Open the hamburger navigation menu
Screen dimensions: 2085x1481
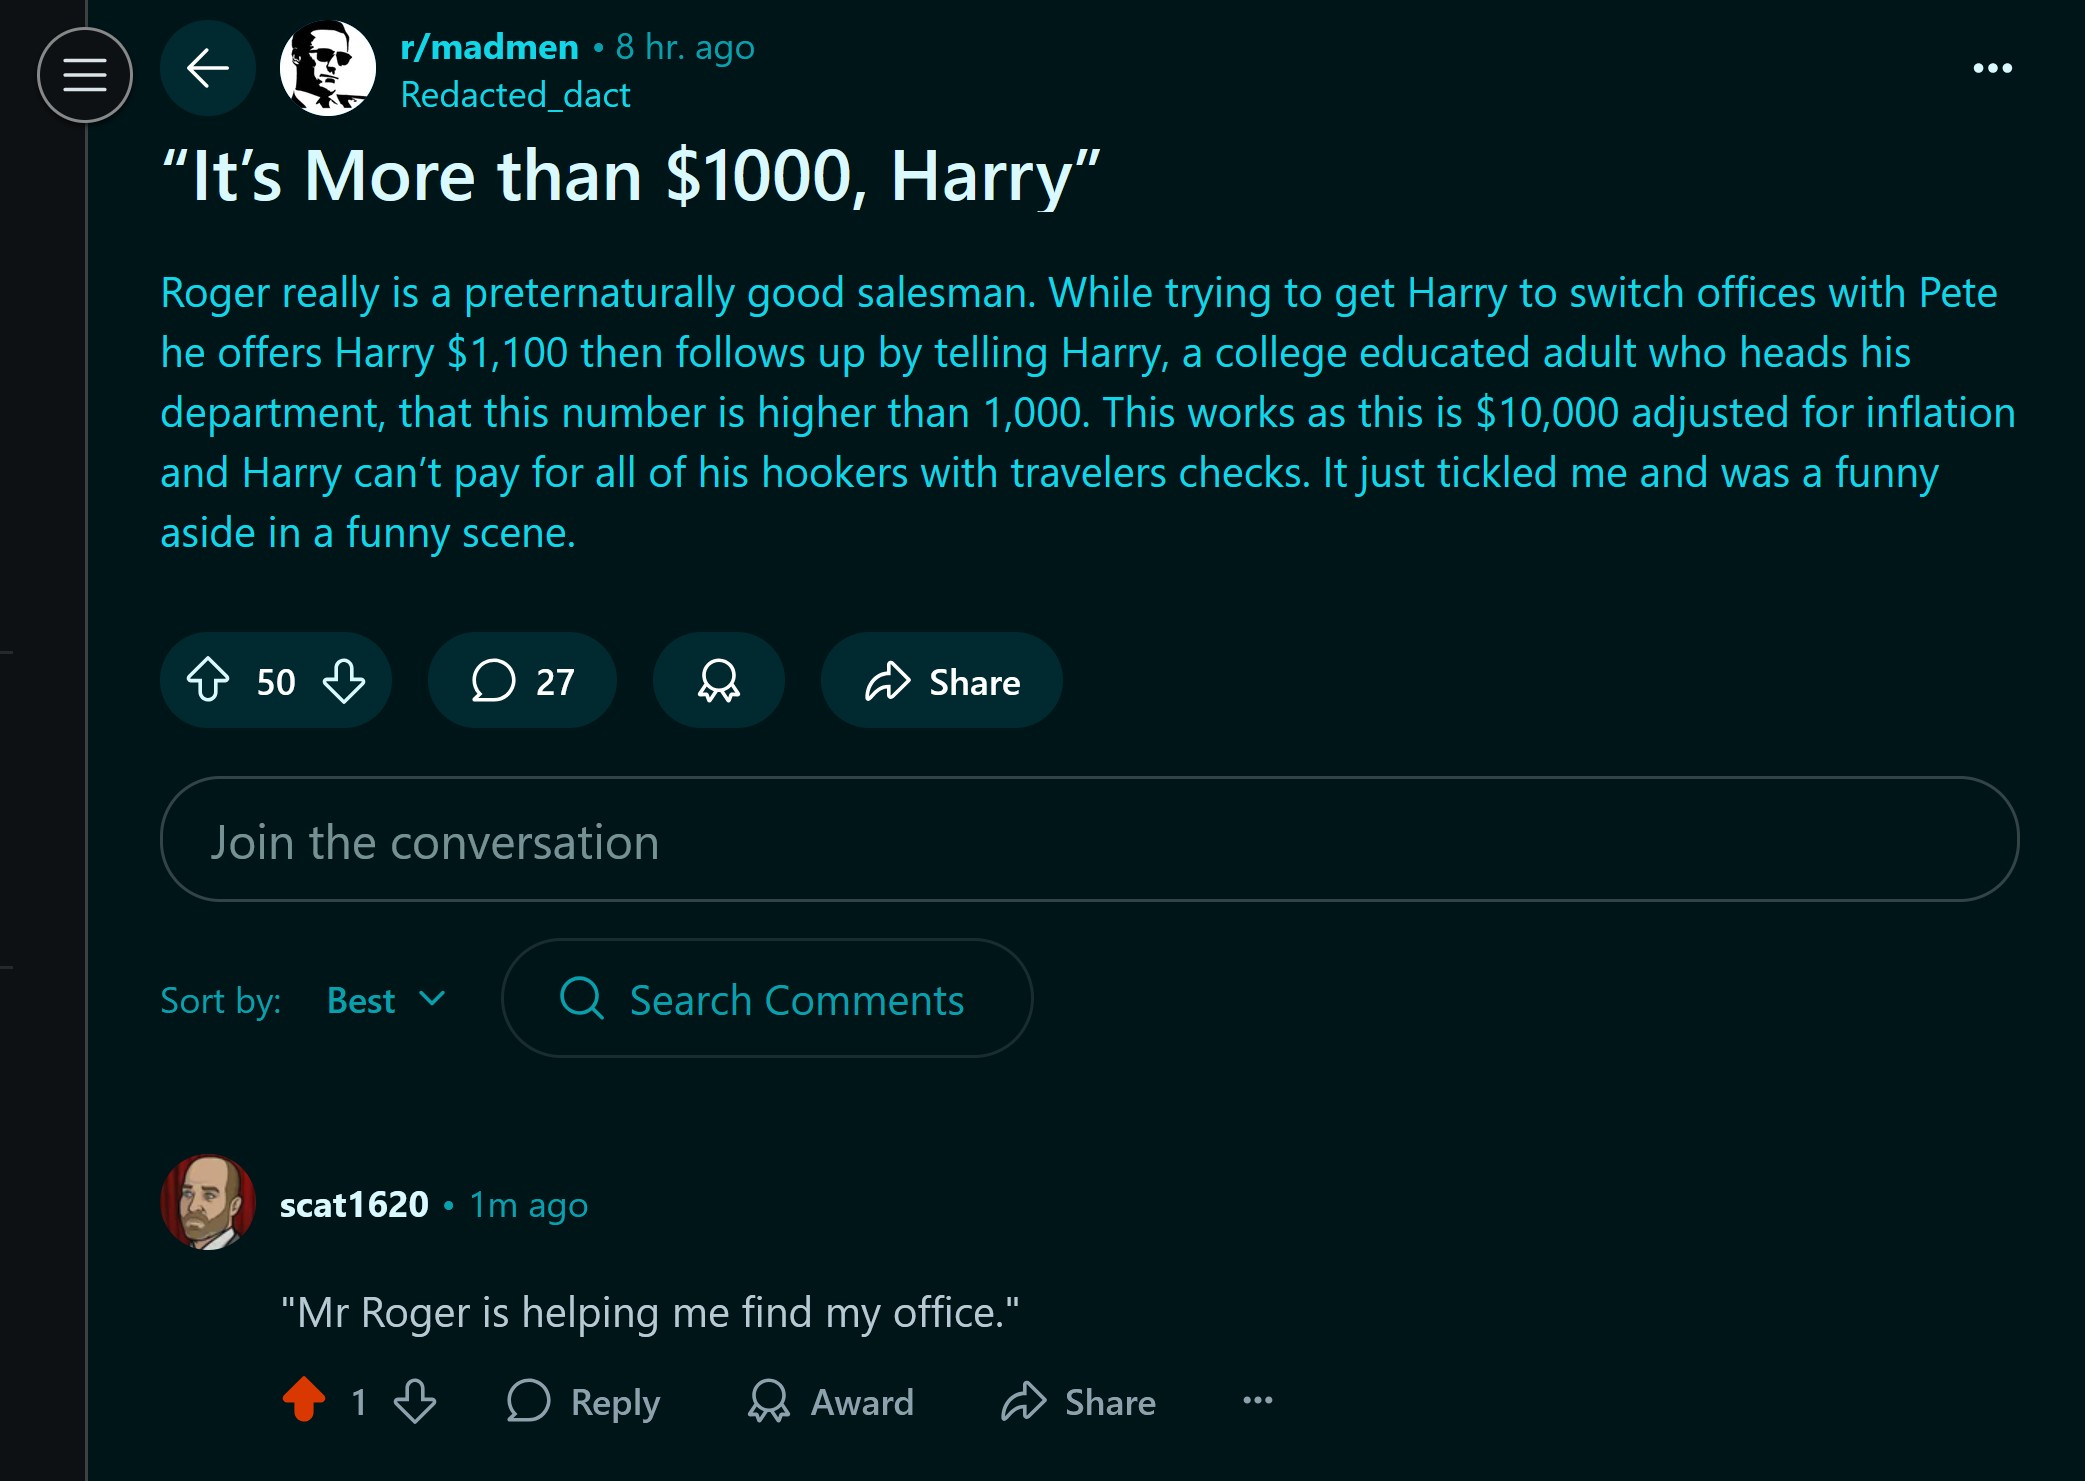(x=85, y=75)
